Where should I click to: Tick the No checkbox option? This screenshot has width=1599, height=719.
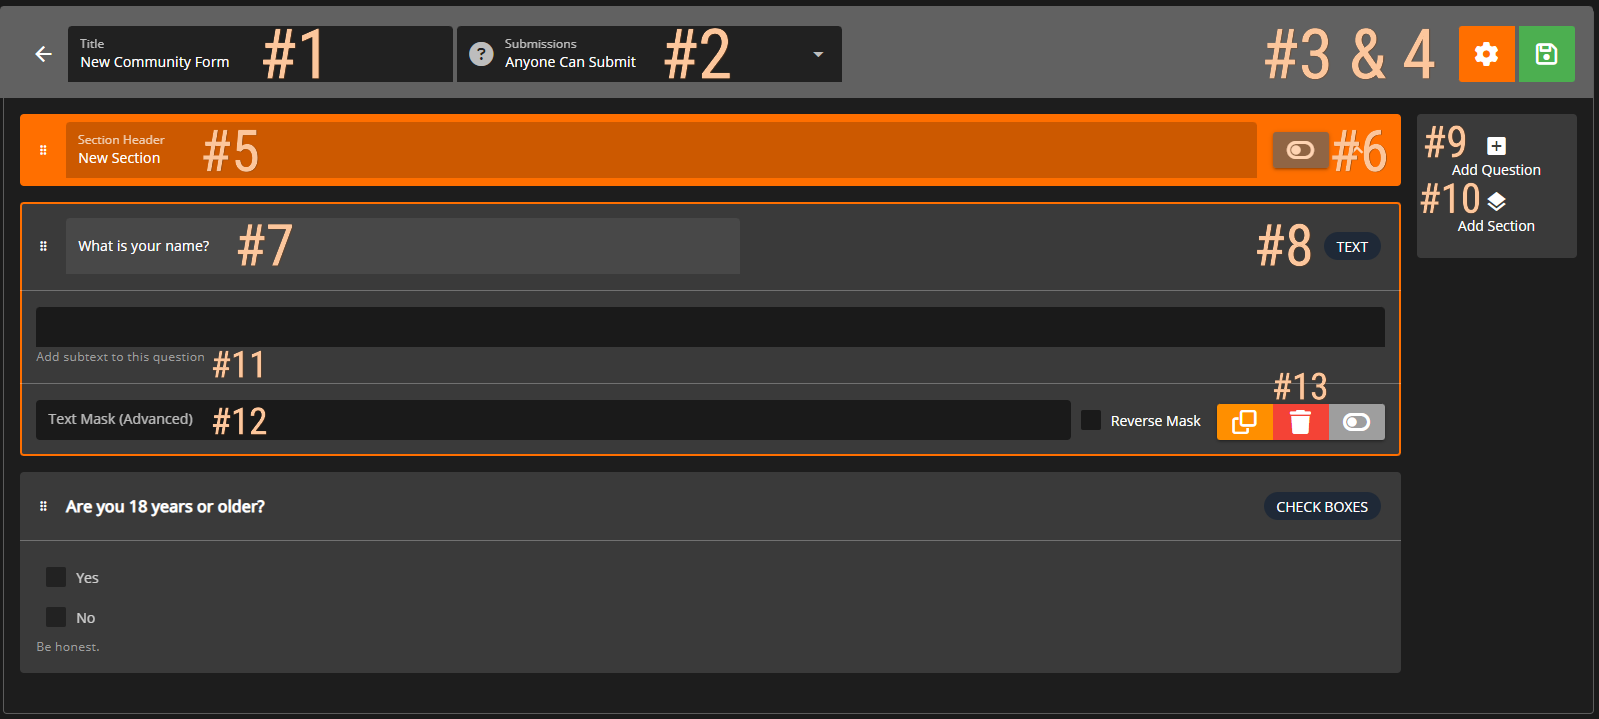coord(56,617)
